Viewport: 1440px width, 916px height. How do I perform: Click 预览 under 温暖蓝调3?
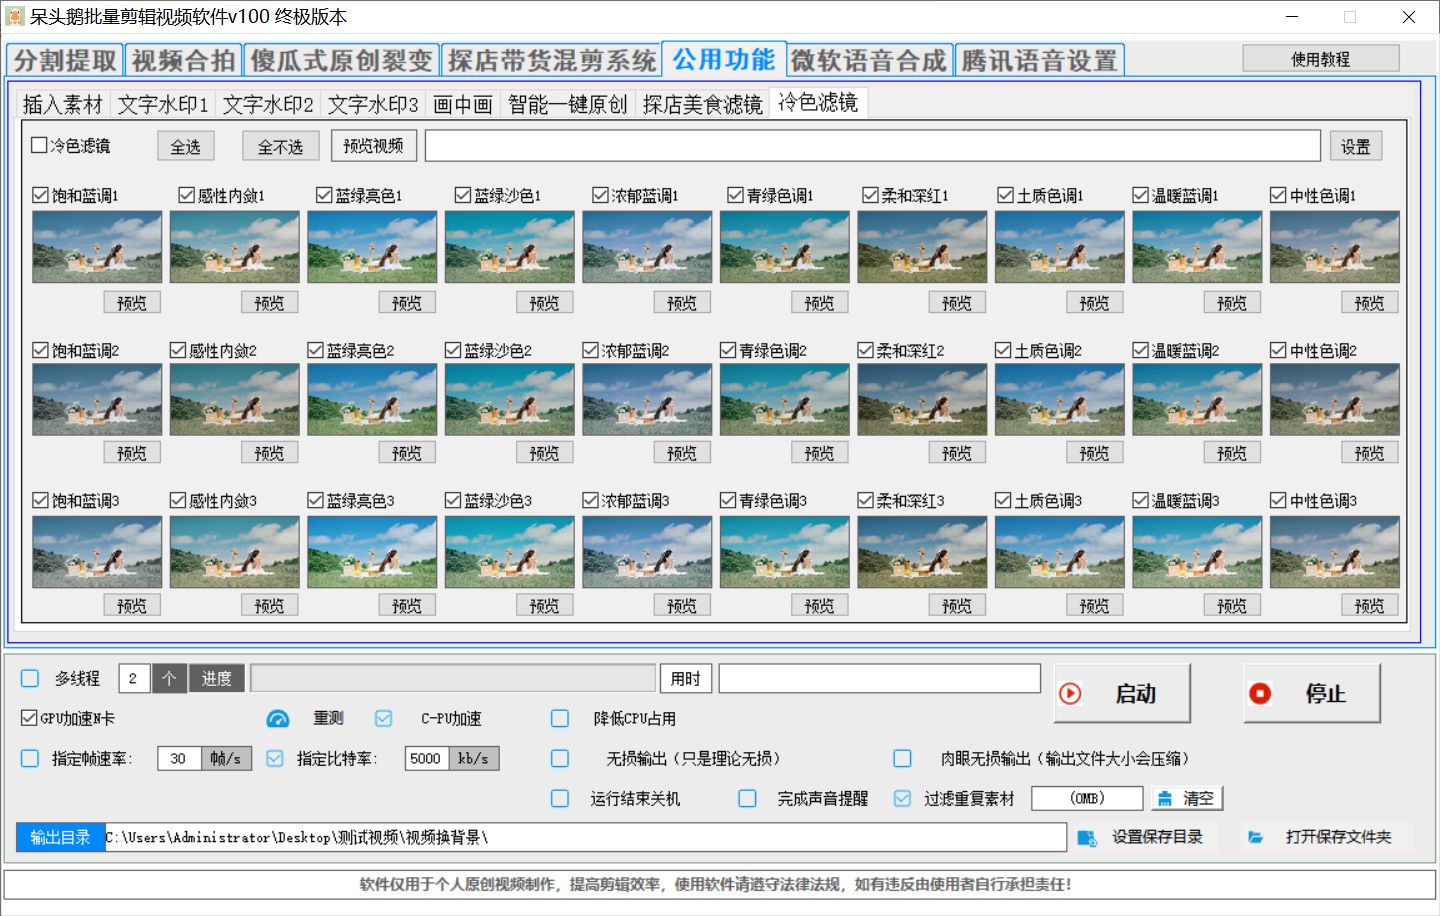point(1231,605)
